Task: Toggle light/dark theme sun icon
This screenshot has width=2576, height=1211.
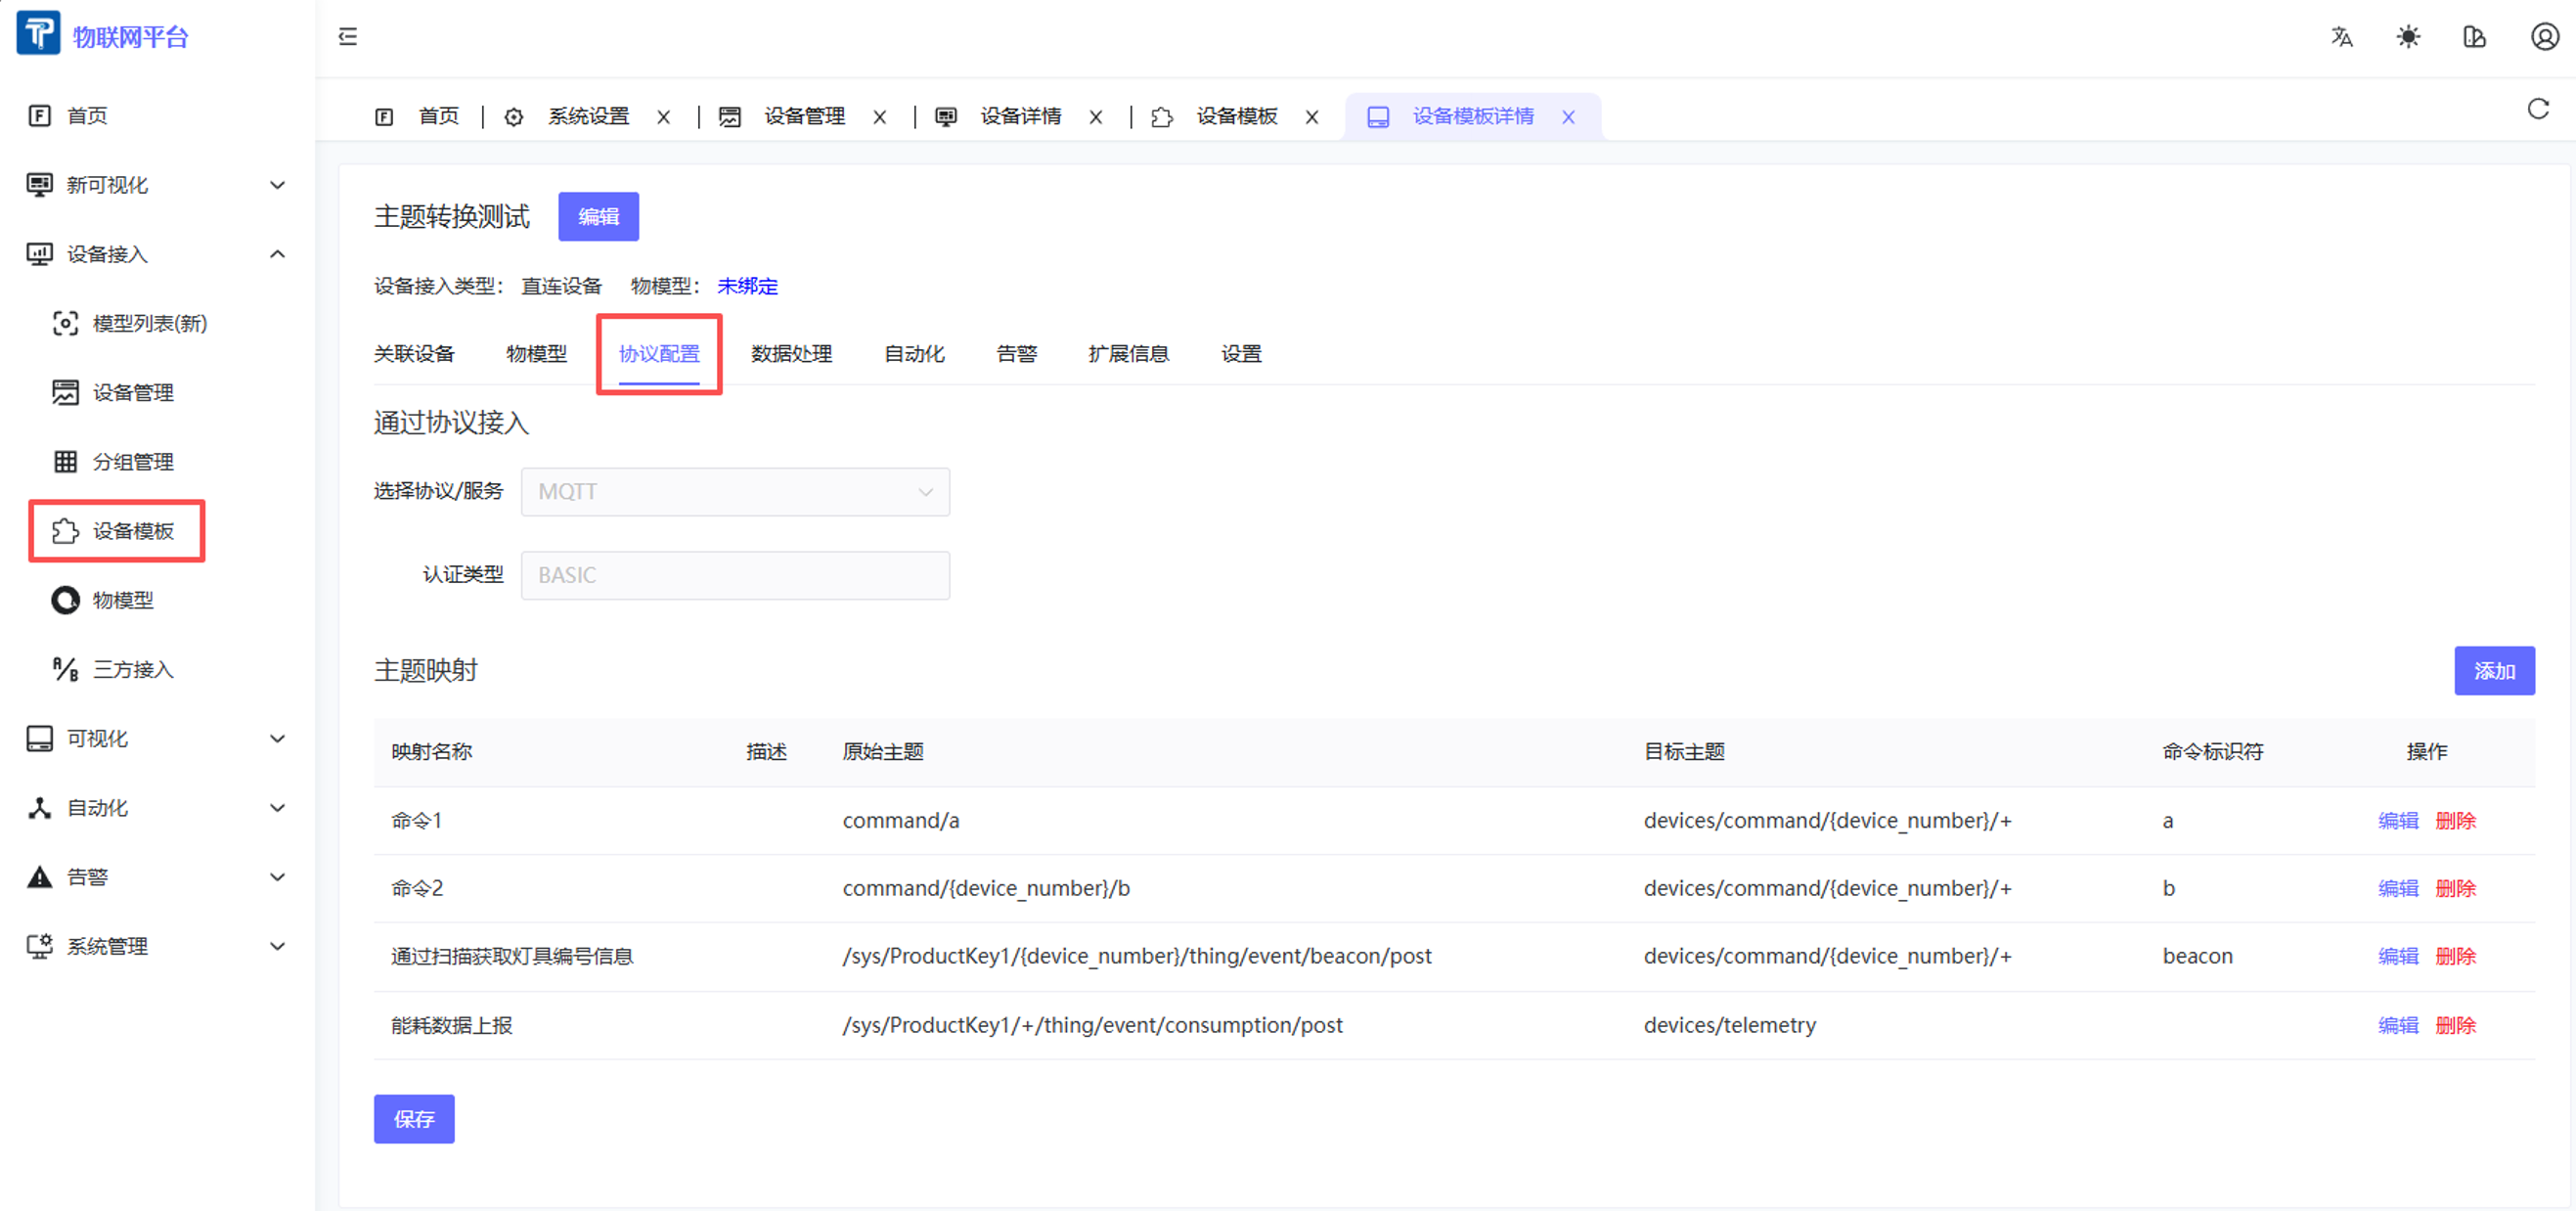Action: tap(2408, 37)
